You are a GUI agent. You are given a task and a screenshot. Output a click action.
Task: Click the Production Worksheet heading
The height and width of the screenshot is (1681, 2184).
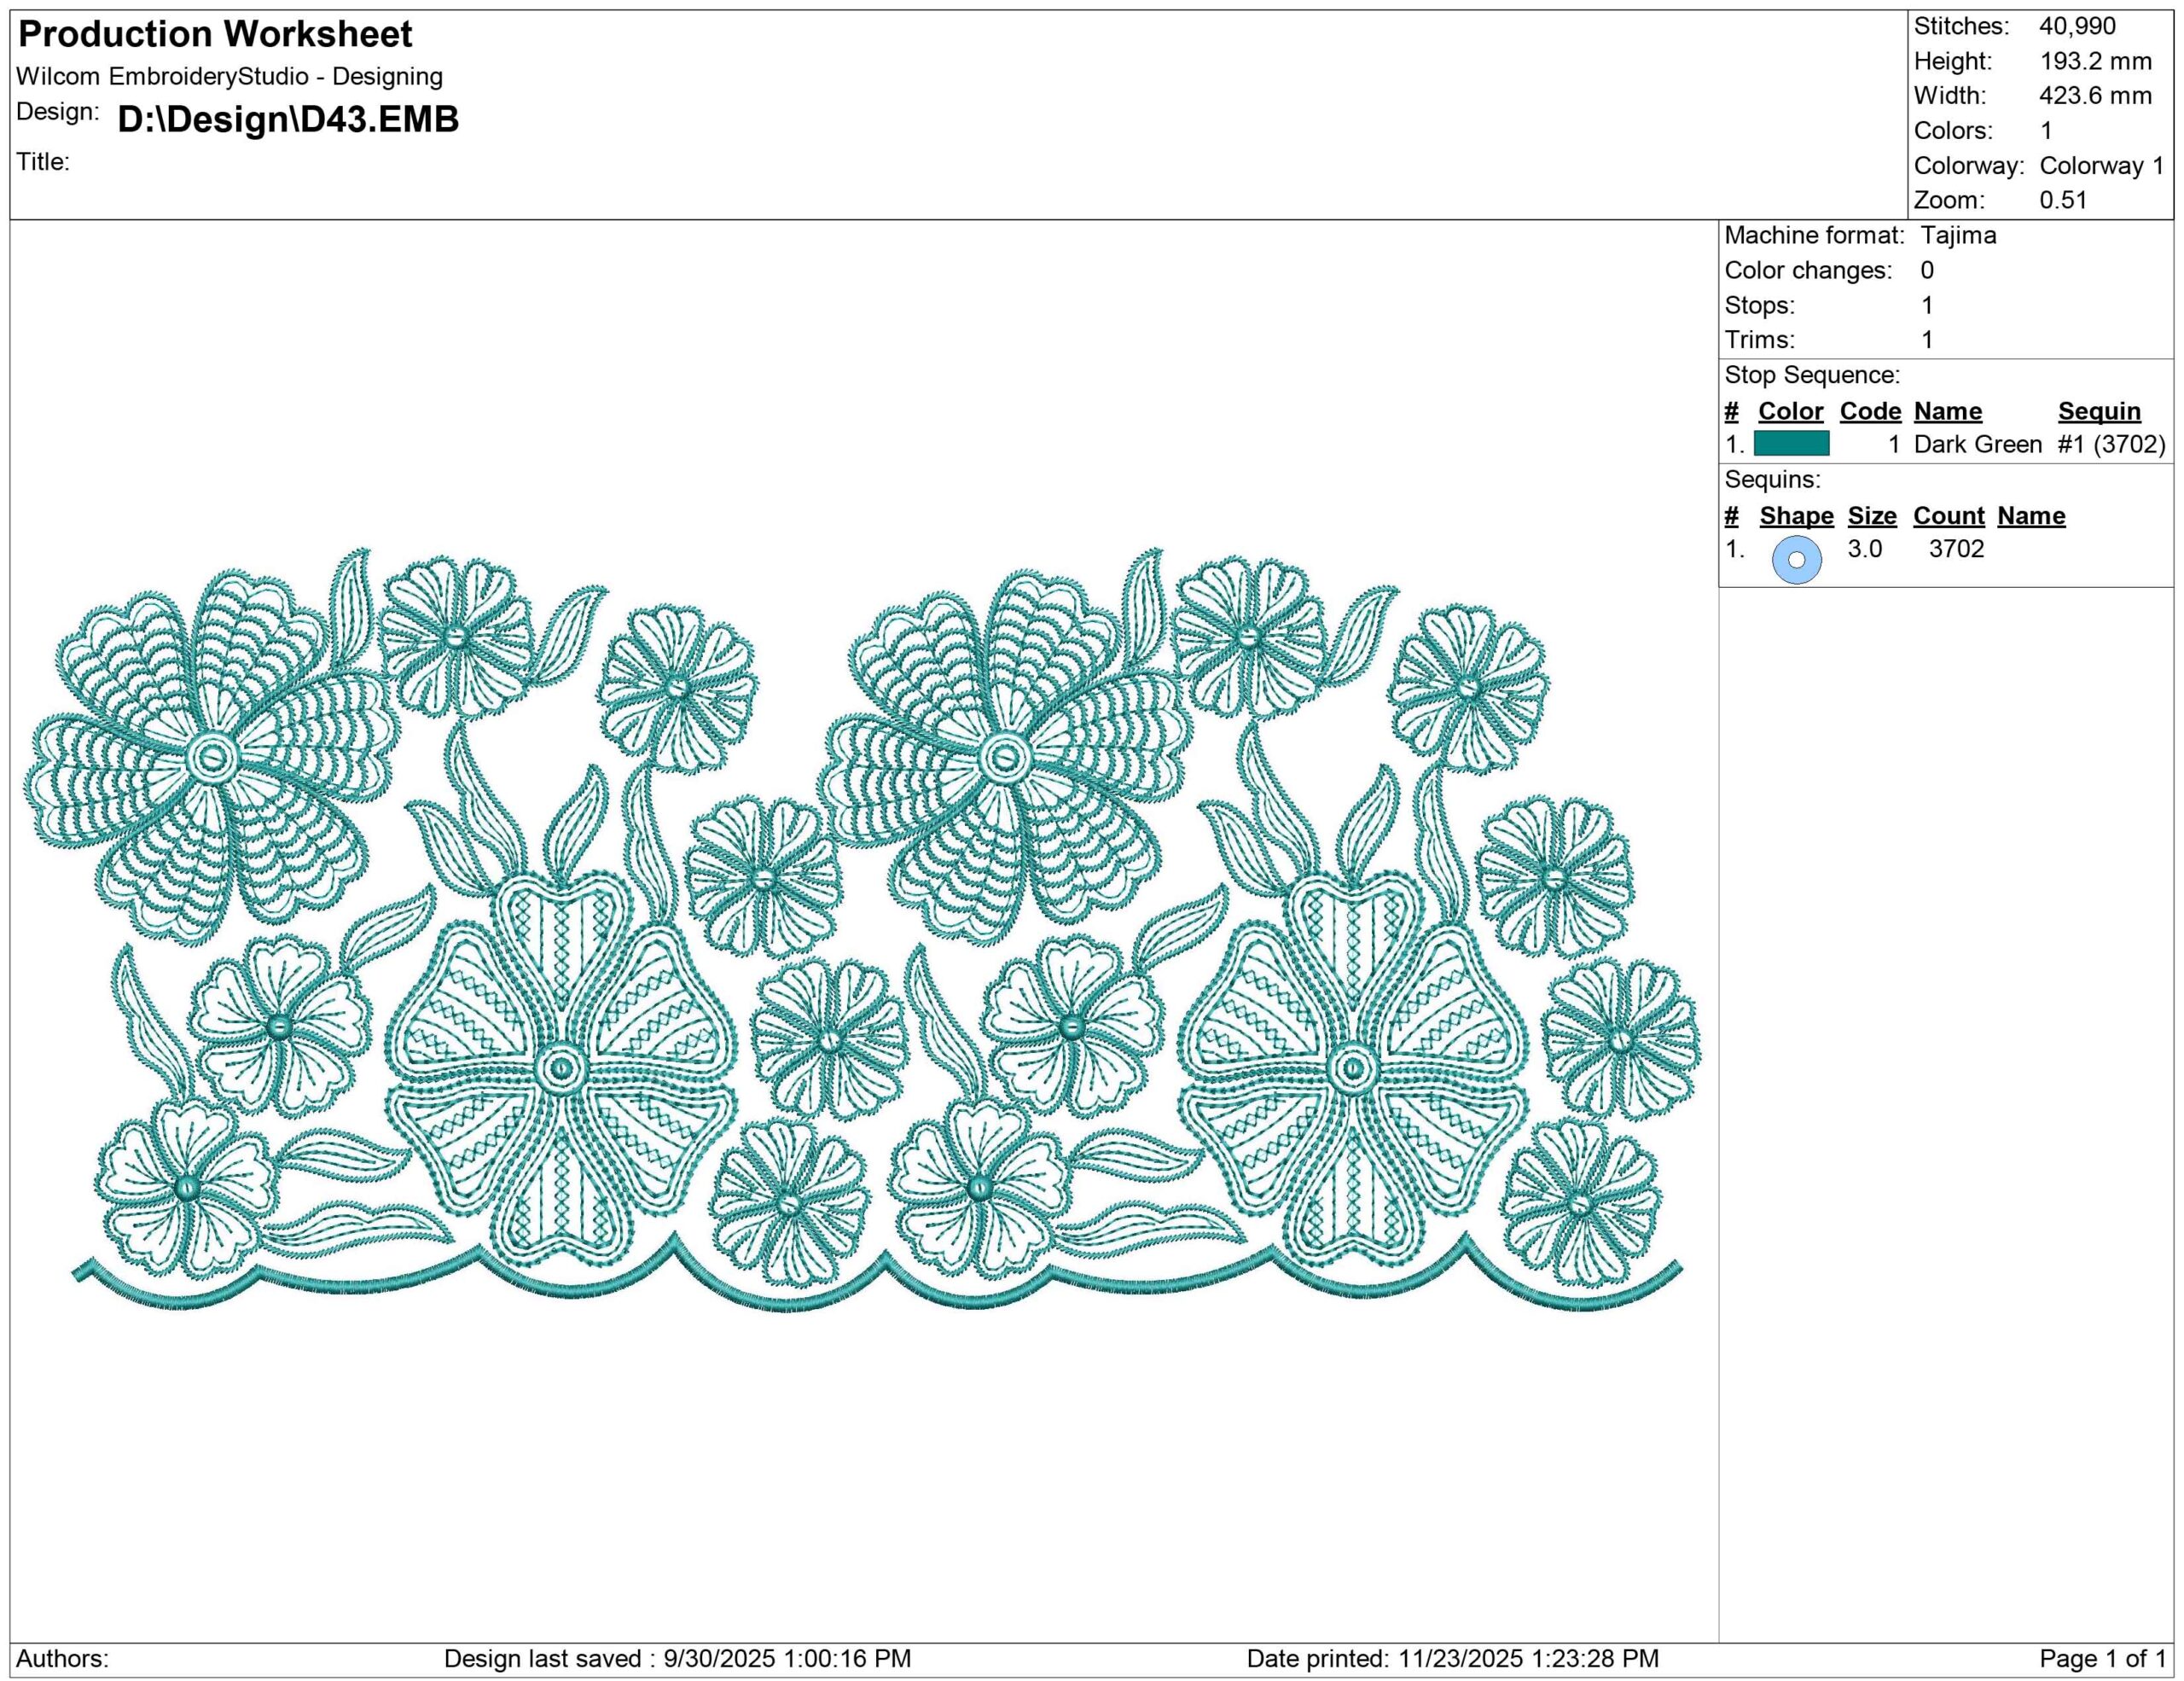215,35
